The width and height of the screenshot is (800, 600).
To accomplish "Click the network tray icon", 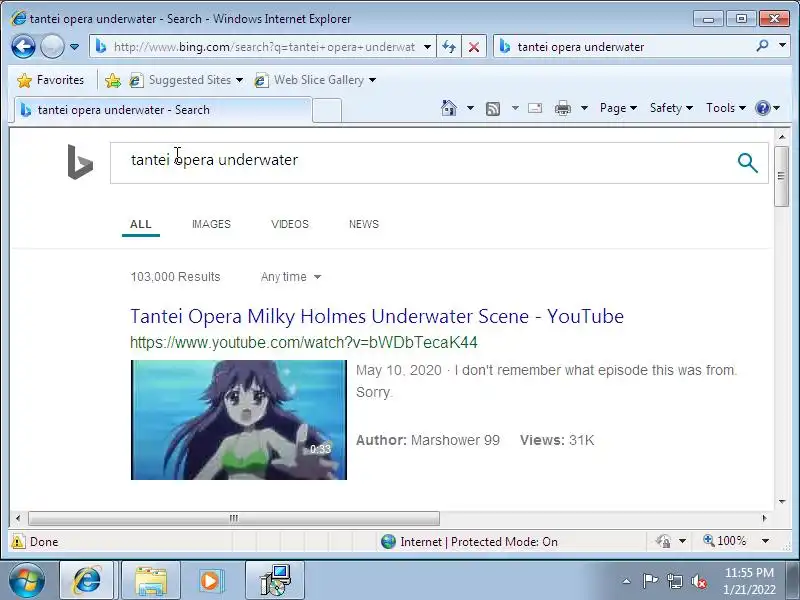I will 674,581.
